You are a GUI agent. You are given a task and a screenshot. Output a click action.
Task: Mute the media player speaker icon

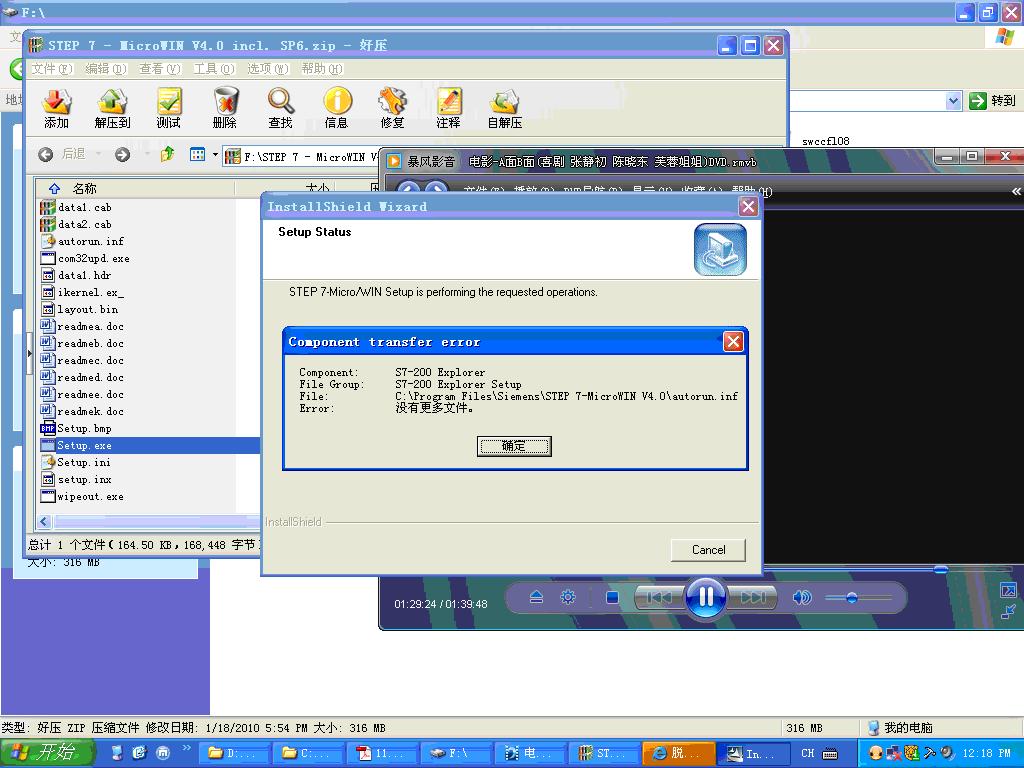(x=801, y=597)
